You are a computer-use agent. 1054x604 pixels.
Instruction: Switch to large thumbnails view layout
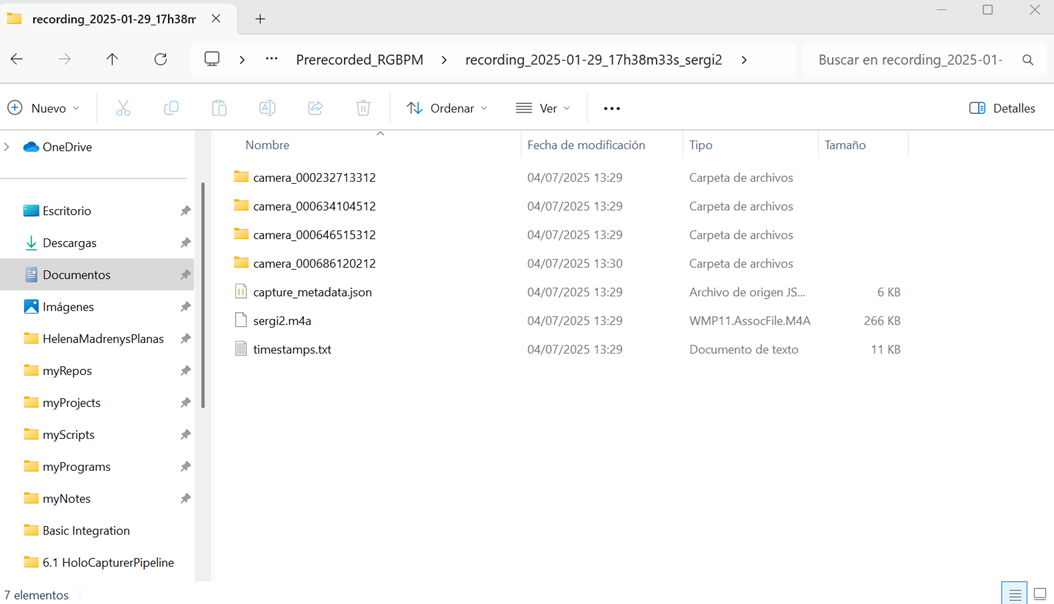coord(1040,594)
